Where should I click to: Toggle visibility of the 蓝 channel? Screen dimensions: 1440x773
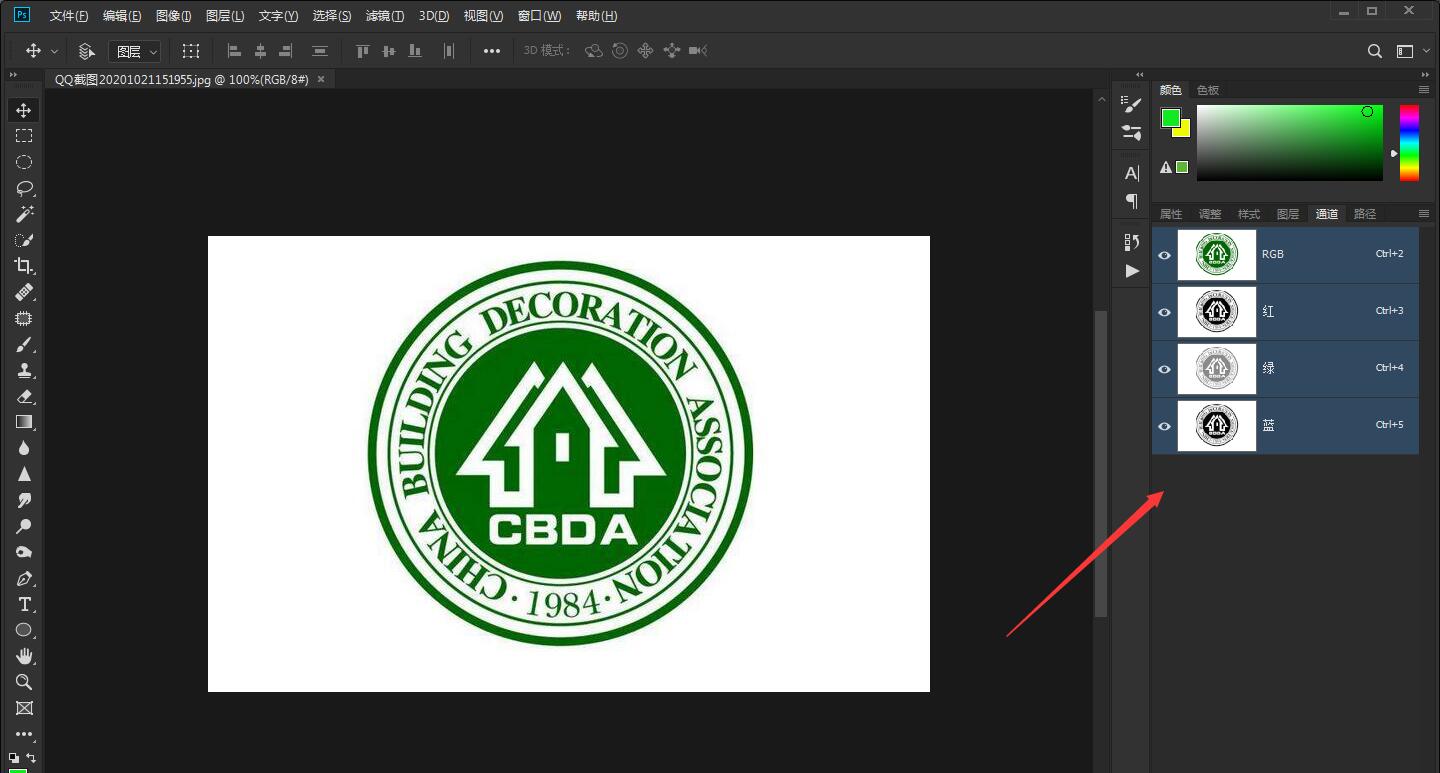click(1164, 426)
